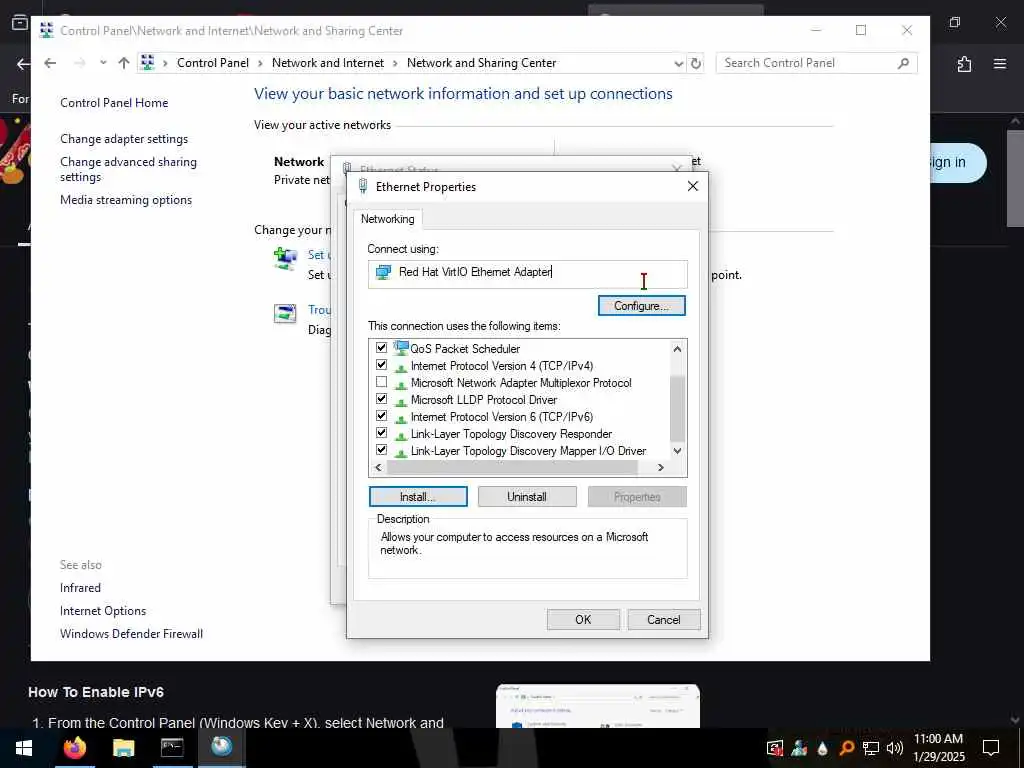Select Internet Protocol Version 6 (TCP/IPv6) row text
The width and height of the screenshot is (1024, 768).
[502, 417]
